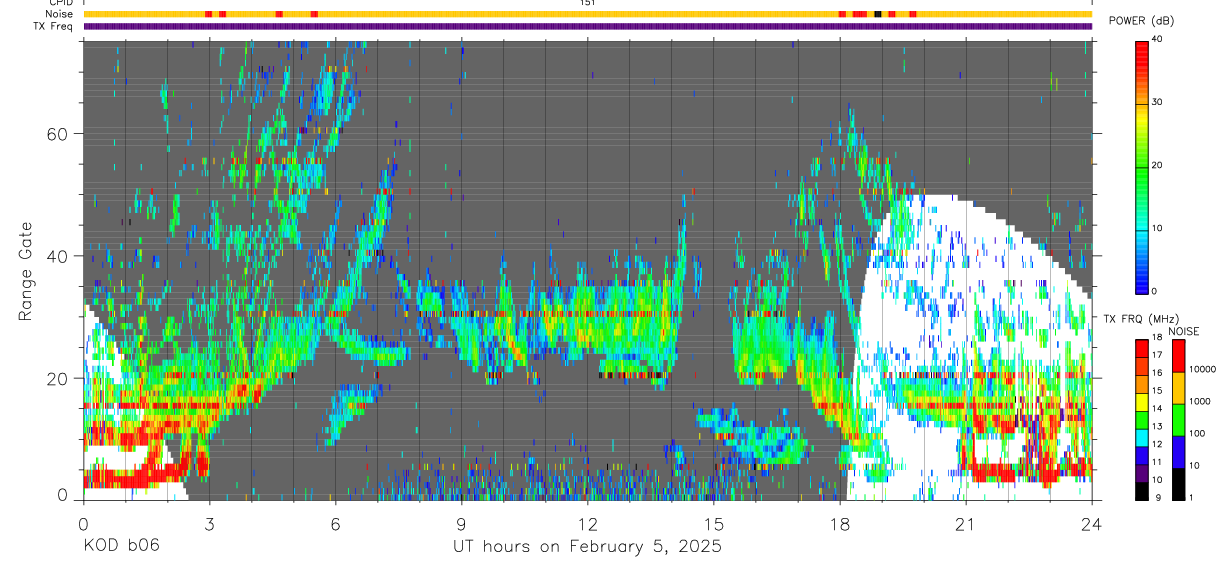This screenshot has width=1228, height=567.
Task: Click the green noise swatch above 100
Action: pos(1178,419)
